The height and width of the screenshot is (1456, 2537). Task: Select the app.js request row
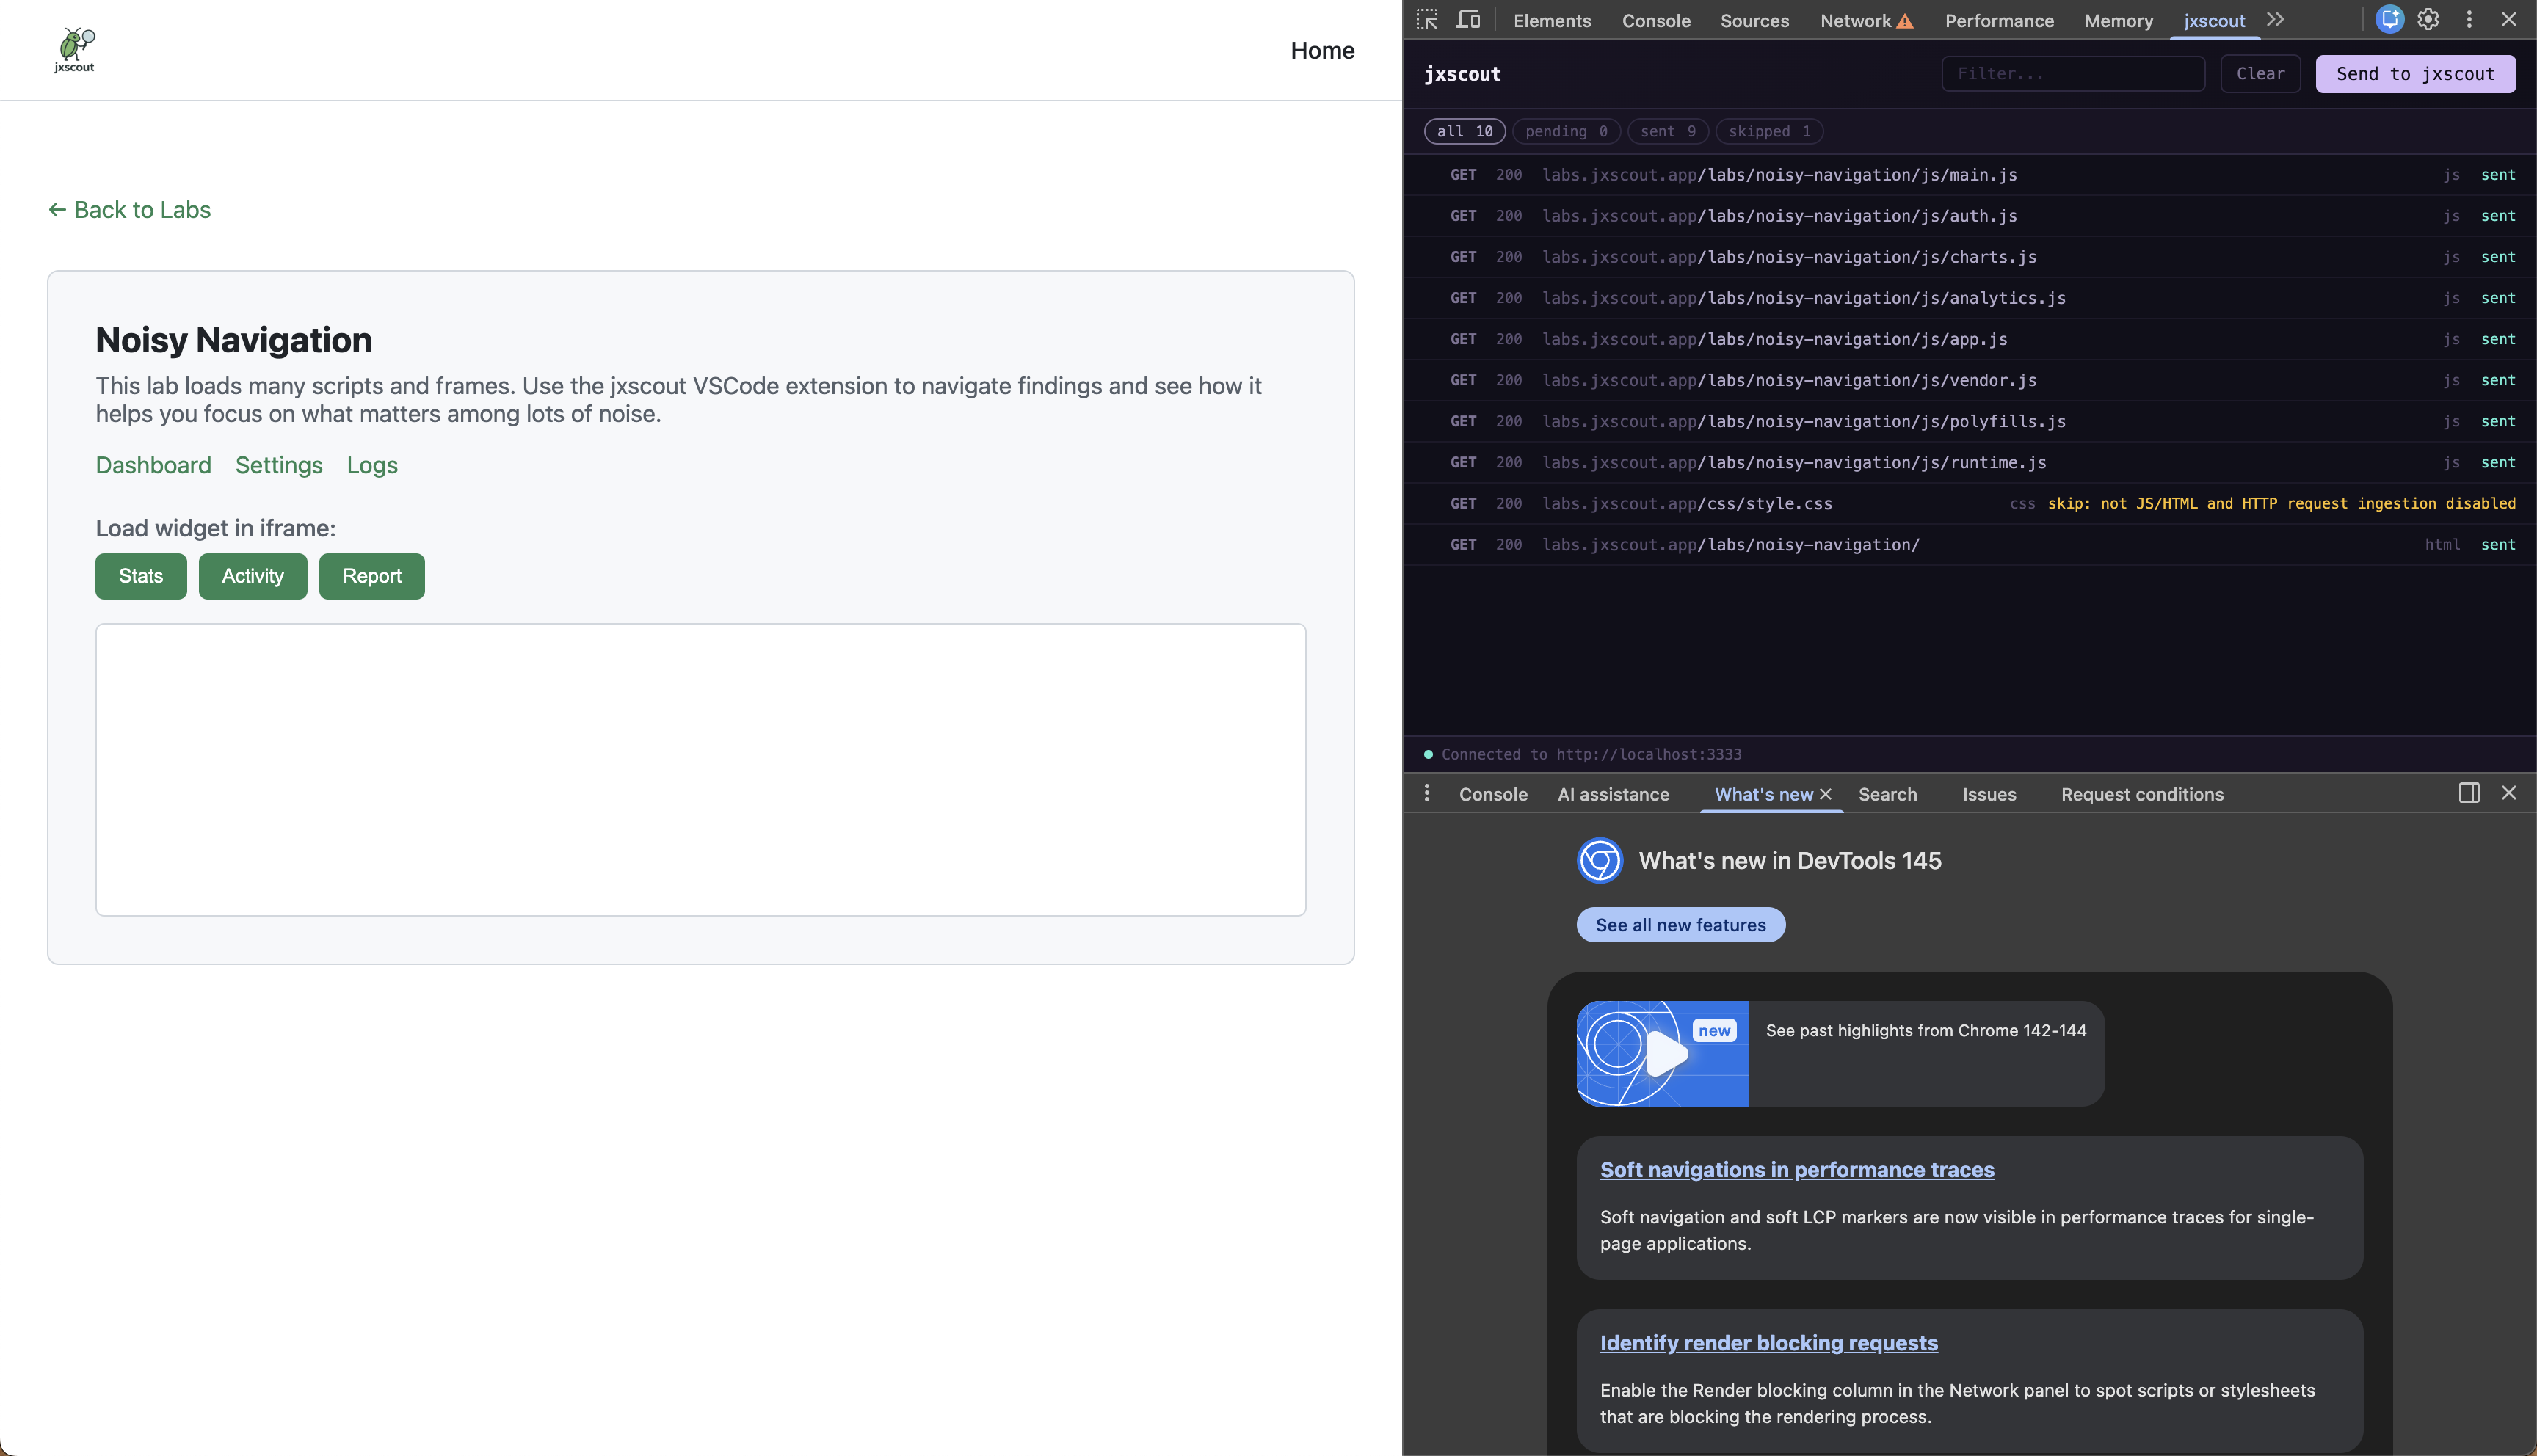[x=1970, y=339]
